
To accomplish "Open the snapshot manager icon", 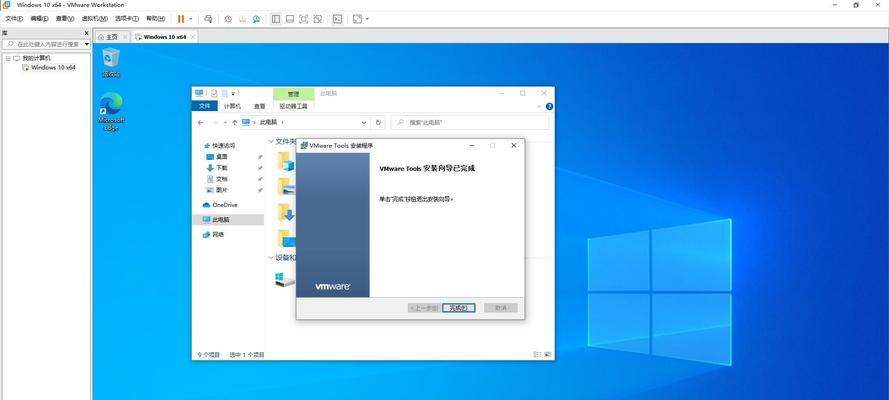I will pyautogui.click(x=256, y=19).
